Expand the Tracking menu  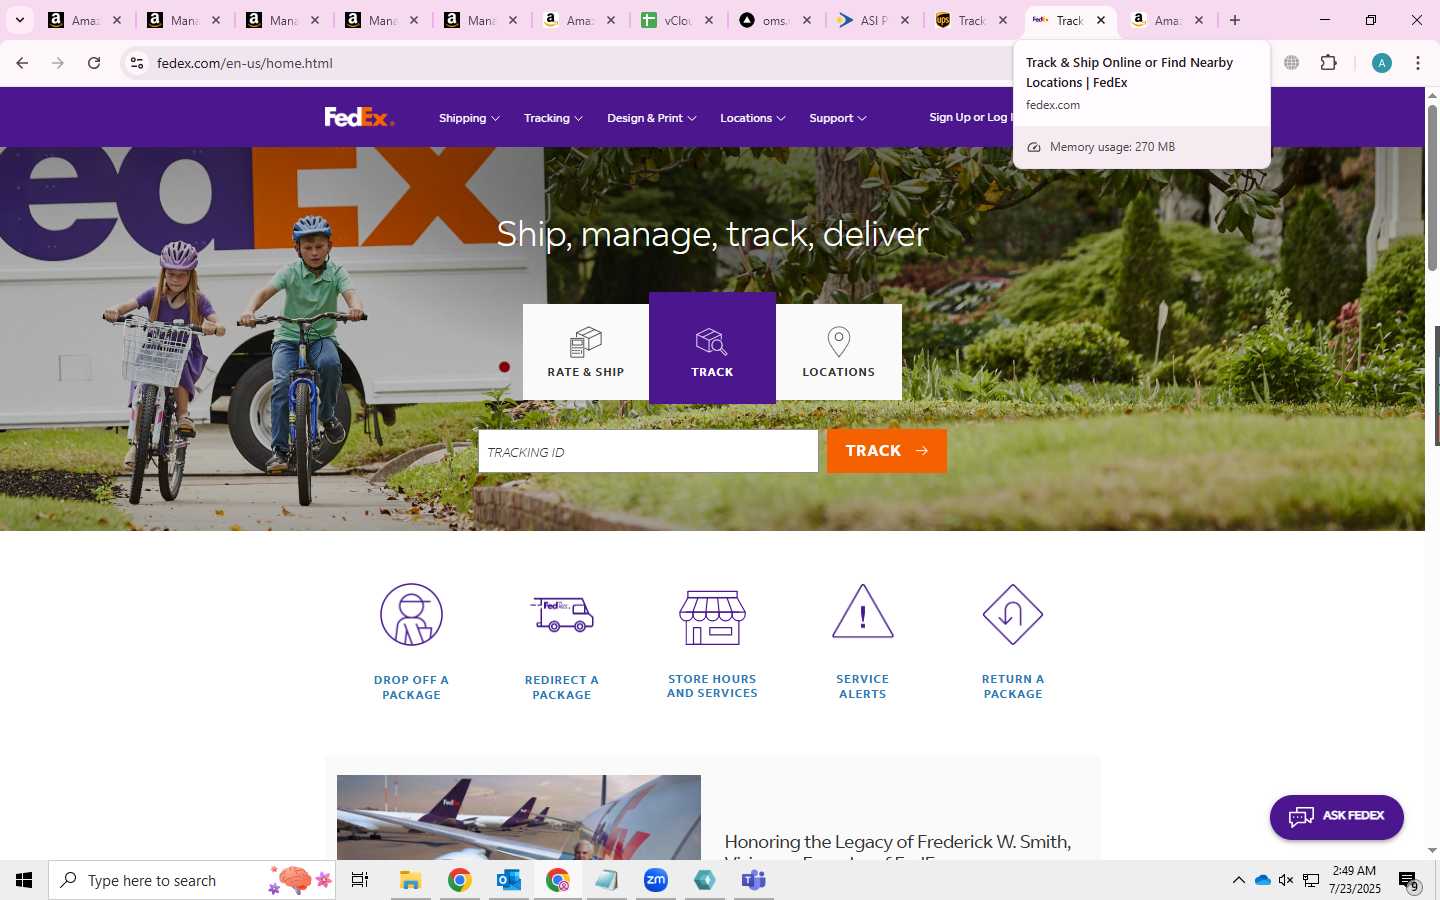[x=553, y=118]
